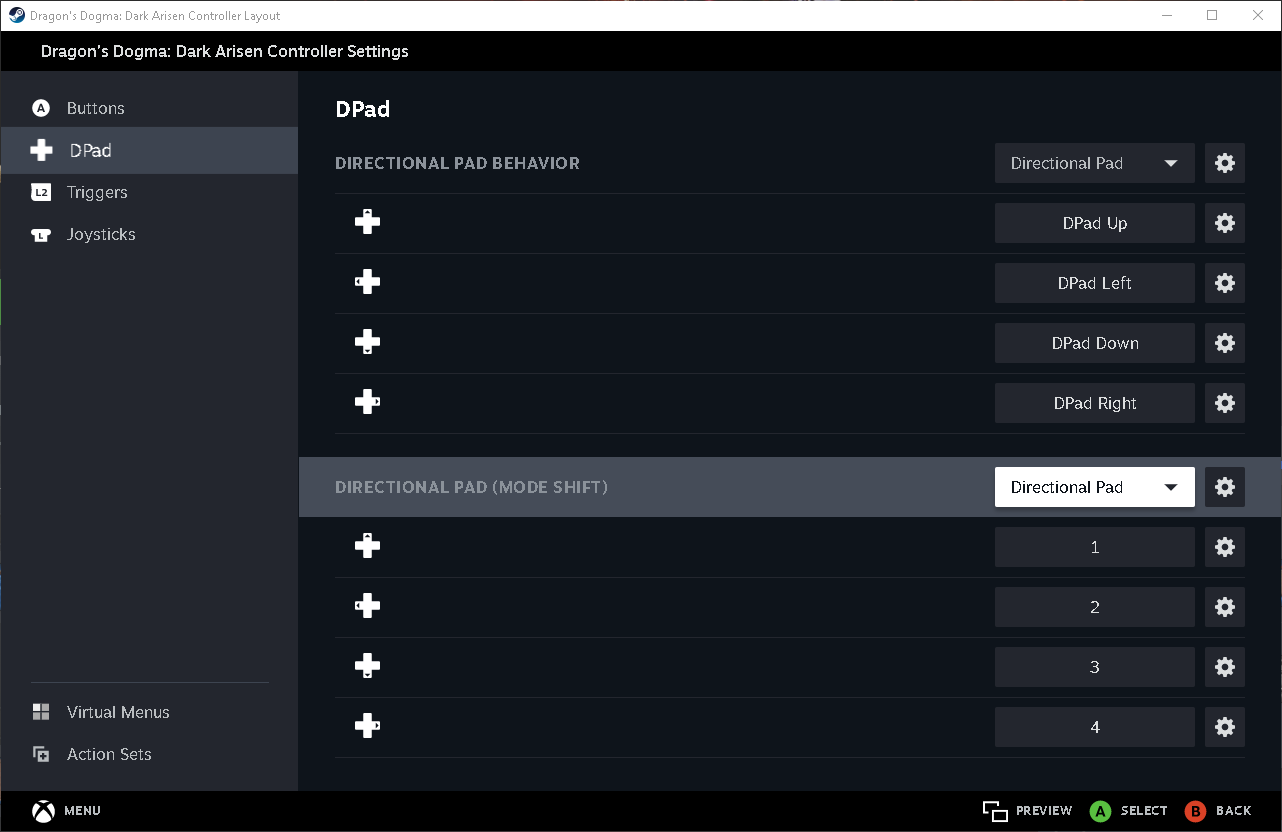Image resolution: width=1282 pixels, height=832 pixels.
Task: Close the Controller Layout window
Action: 1258,15
